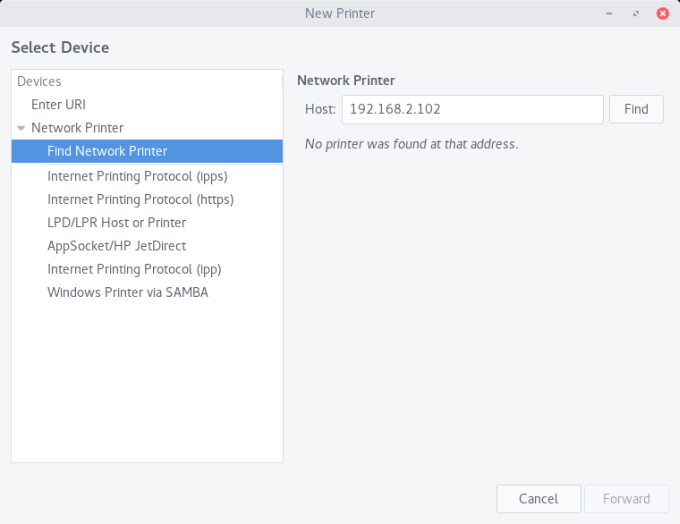
Task: Choose Internet Printing Protocol (ipp)
Action: pos(134,269)
